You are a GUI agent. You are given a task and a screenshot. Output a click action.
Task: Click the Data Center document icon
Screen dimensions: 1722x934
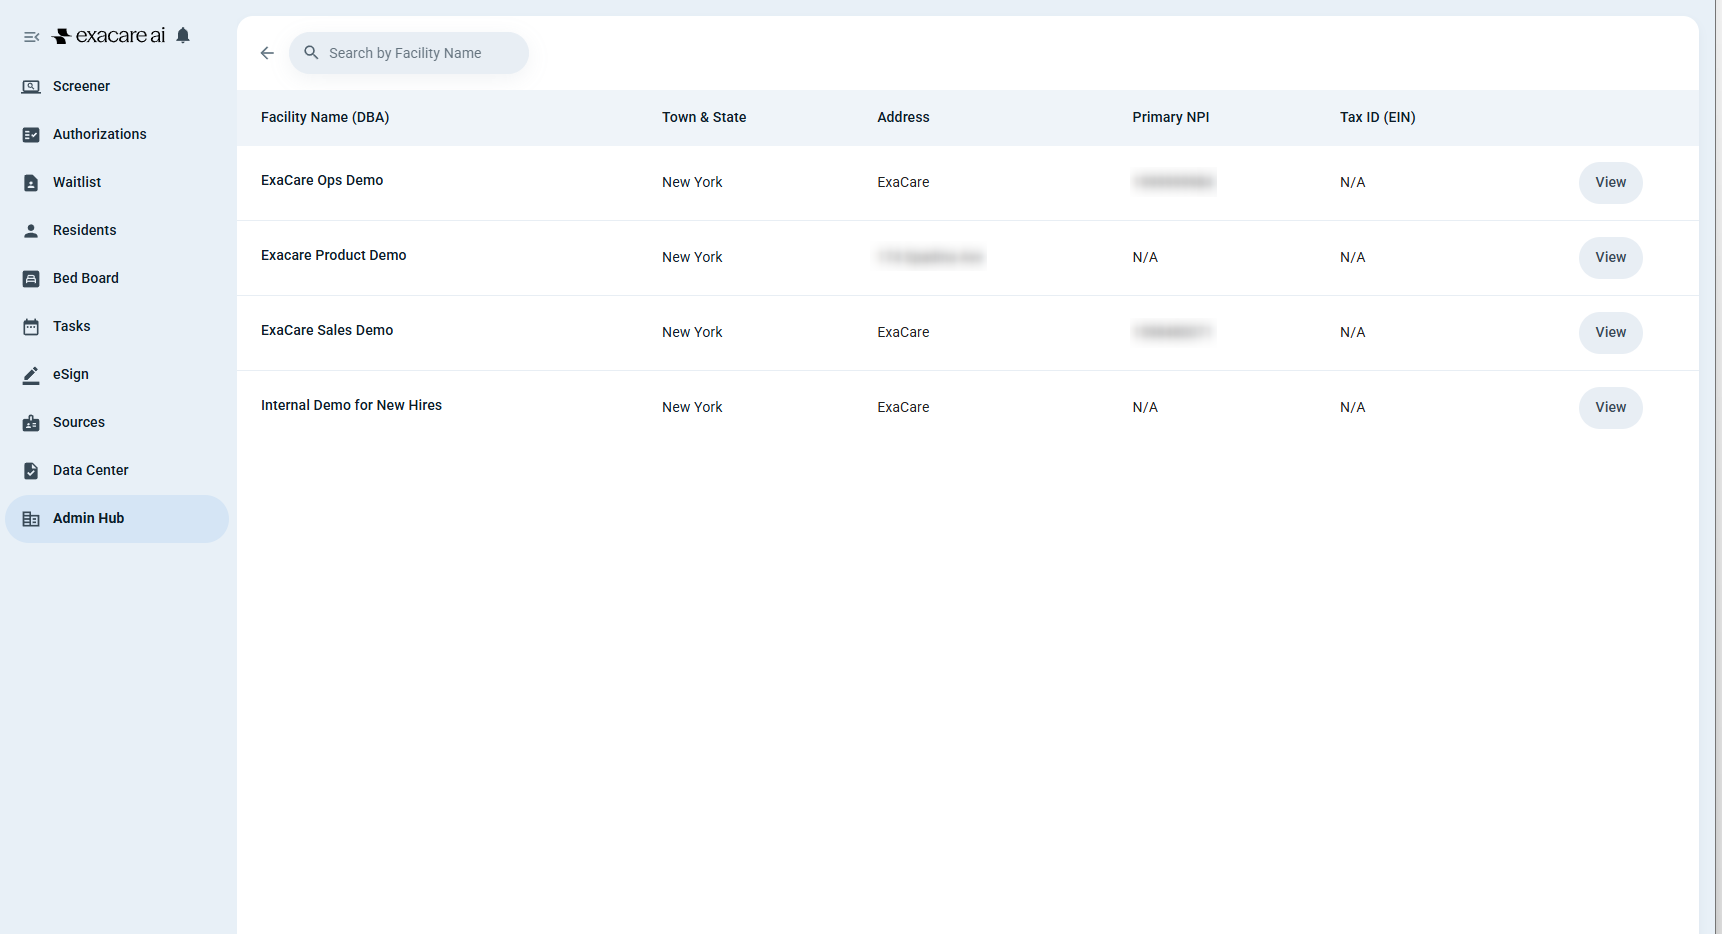(31, 471)
